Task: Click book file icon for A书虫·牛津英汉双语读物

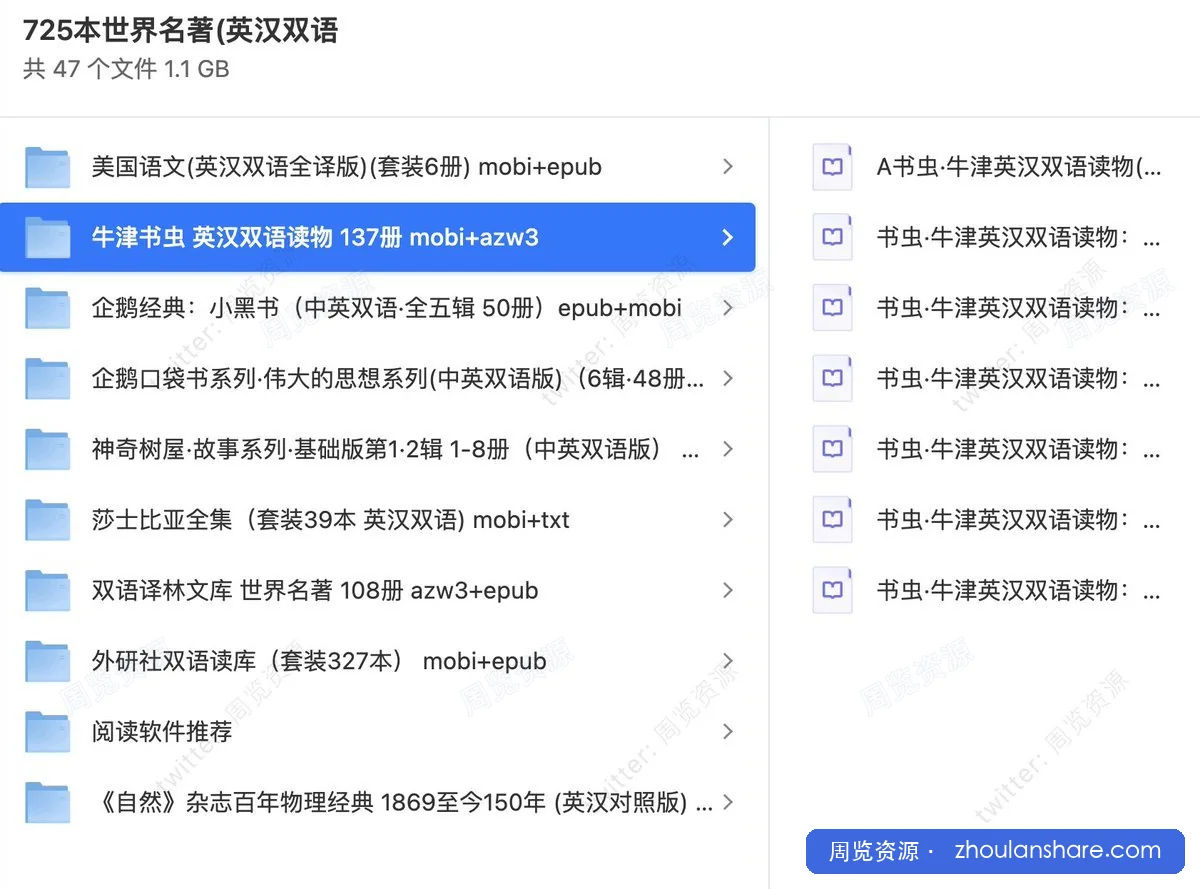Action: (x=832, y=167)
